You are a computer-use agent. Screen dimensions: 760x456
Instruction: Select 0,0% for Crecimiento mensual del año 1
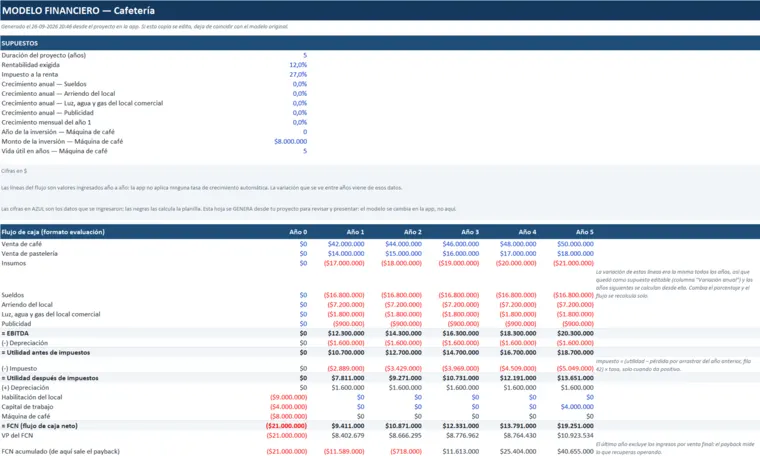tap(300, 123)
